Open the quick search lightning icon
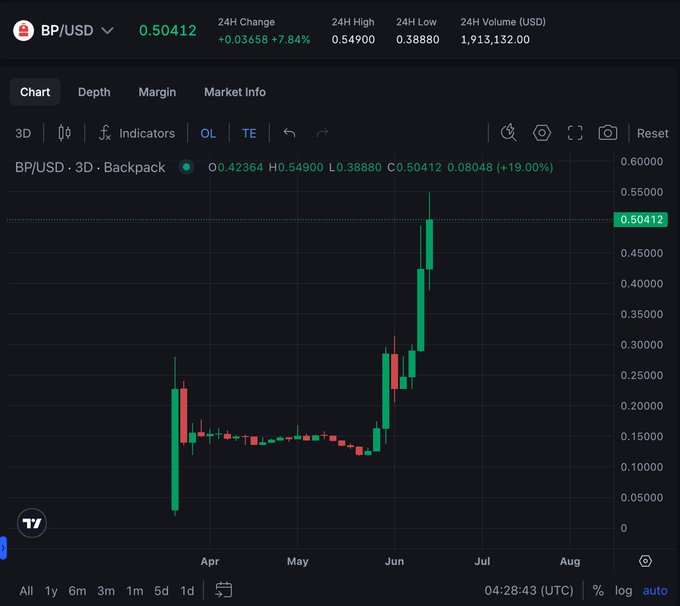The width and height of the screenshot is (680, 606). [x=508, y=132]
